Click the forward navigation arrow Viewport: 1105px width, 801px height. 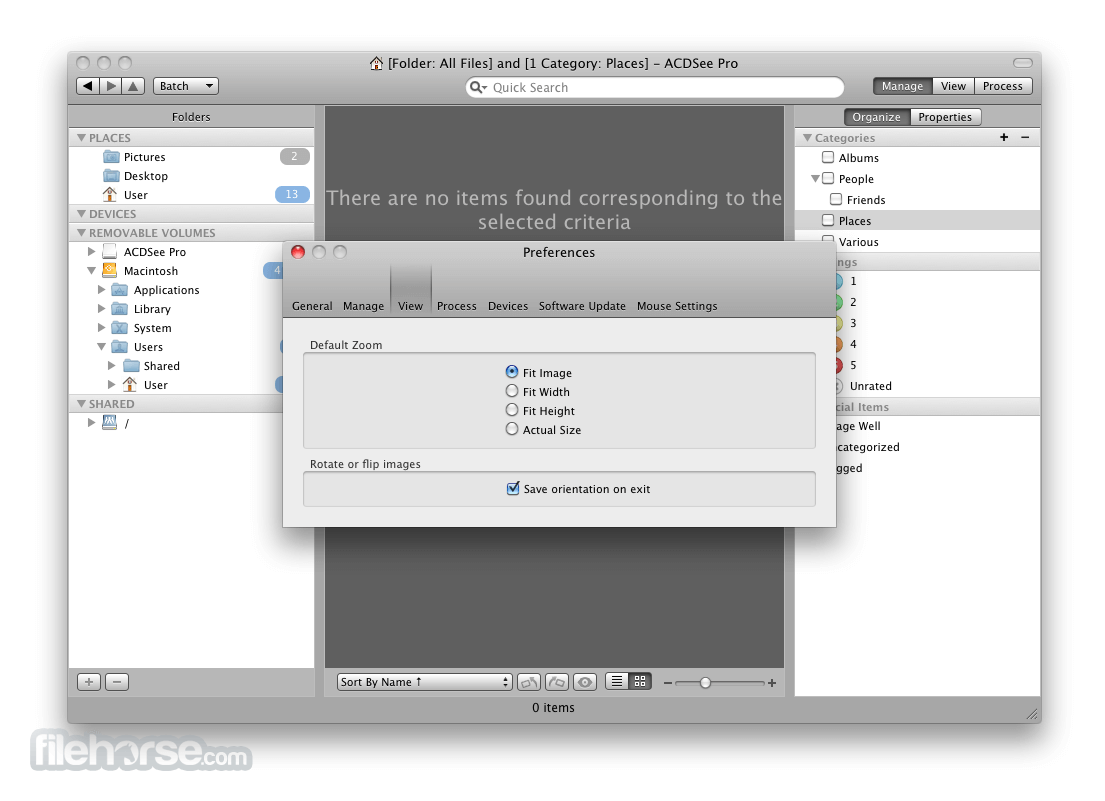111,86
